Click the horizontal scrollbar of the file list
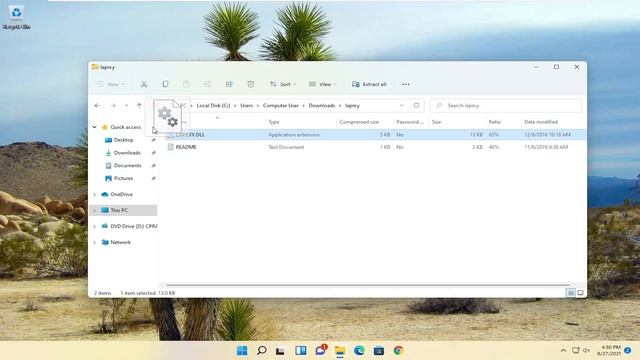The image size is (640, 360). (368, 285)
